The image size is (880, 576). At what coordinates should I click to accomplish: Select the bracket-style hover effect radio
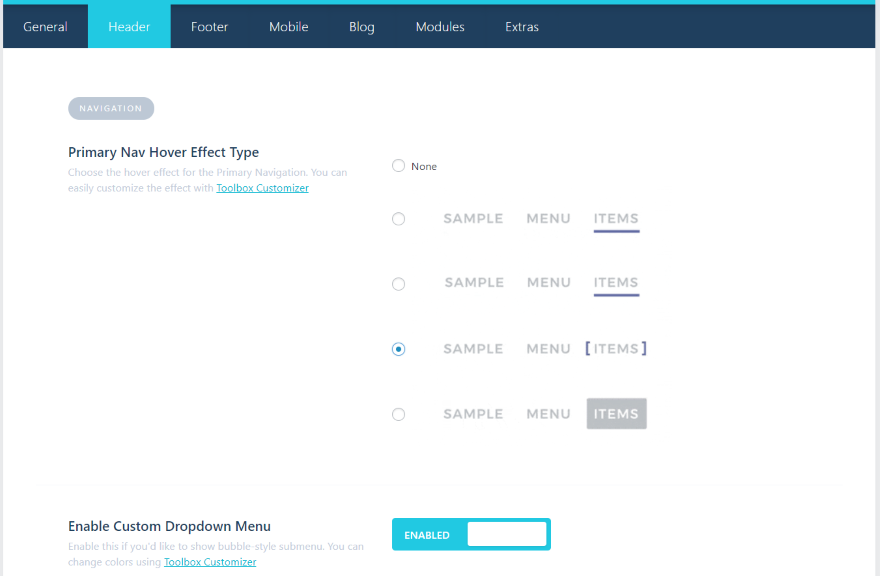click(x=398, y=349)
